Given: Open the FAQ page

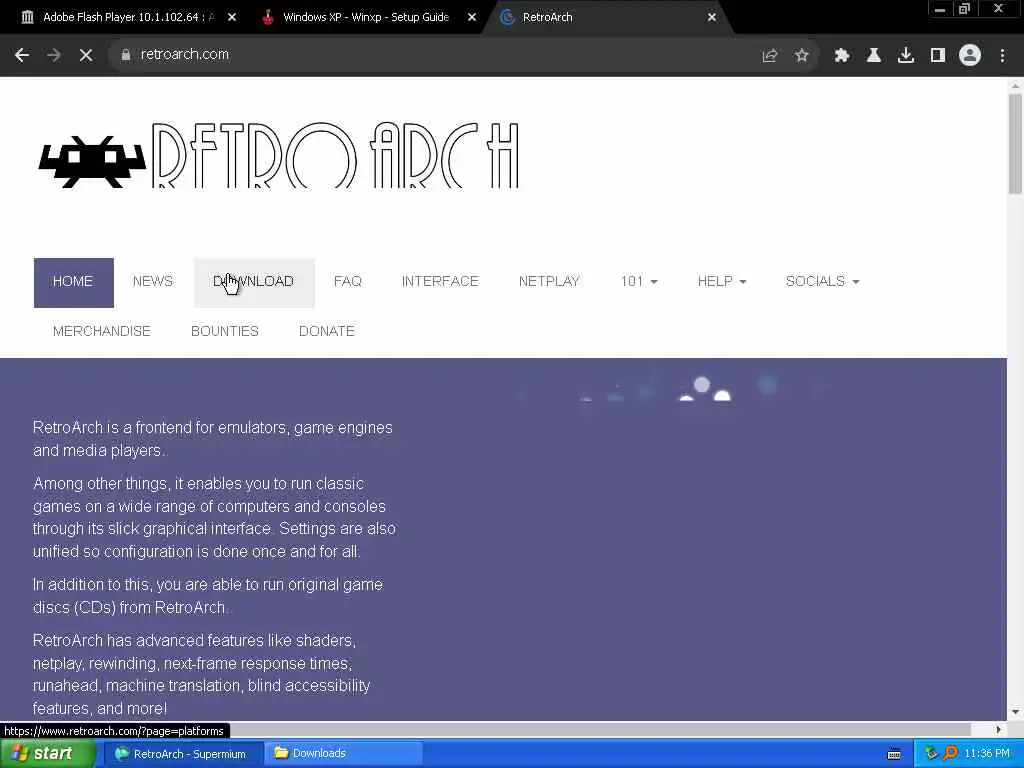Looking at the screenshot, I should click(x=347, y=281).
